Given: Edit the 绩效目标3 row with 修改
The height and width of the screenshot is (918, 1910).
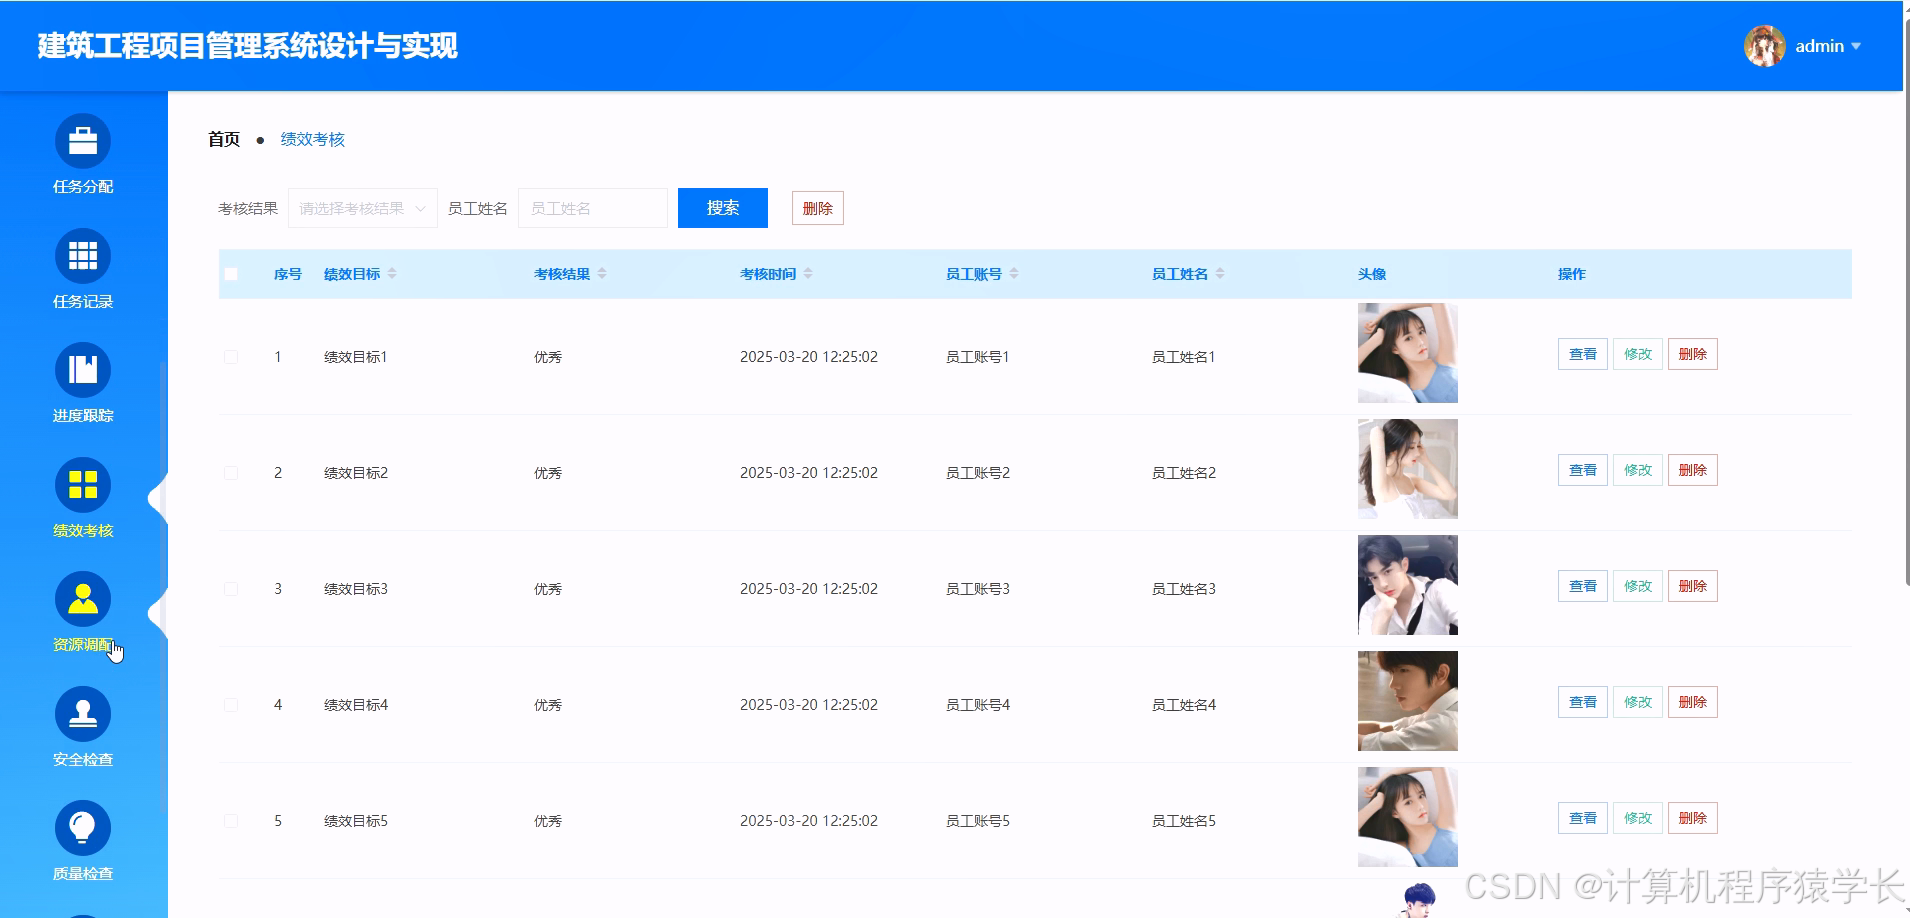Looking at the screenshot, I should [1638, 586].
